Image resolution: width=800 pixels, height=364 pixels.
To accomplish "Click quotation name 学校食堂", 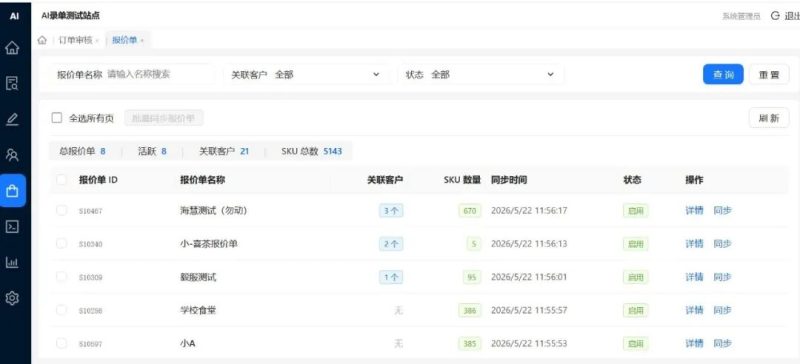I will pos(197,310).
